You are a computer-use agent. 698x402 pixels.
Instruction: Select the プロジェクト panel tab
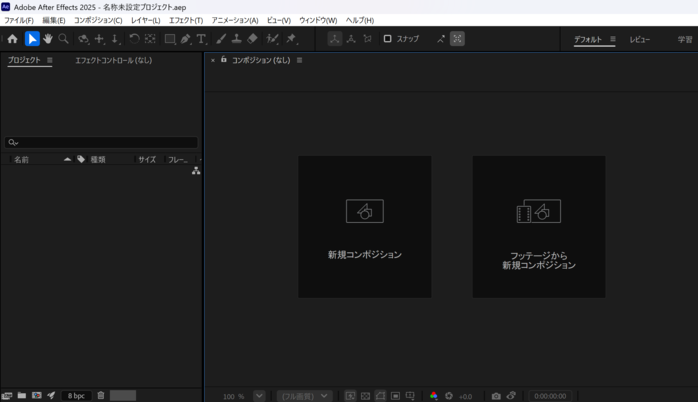pos(24,60)
